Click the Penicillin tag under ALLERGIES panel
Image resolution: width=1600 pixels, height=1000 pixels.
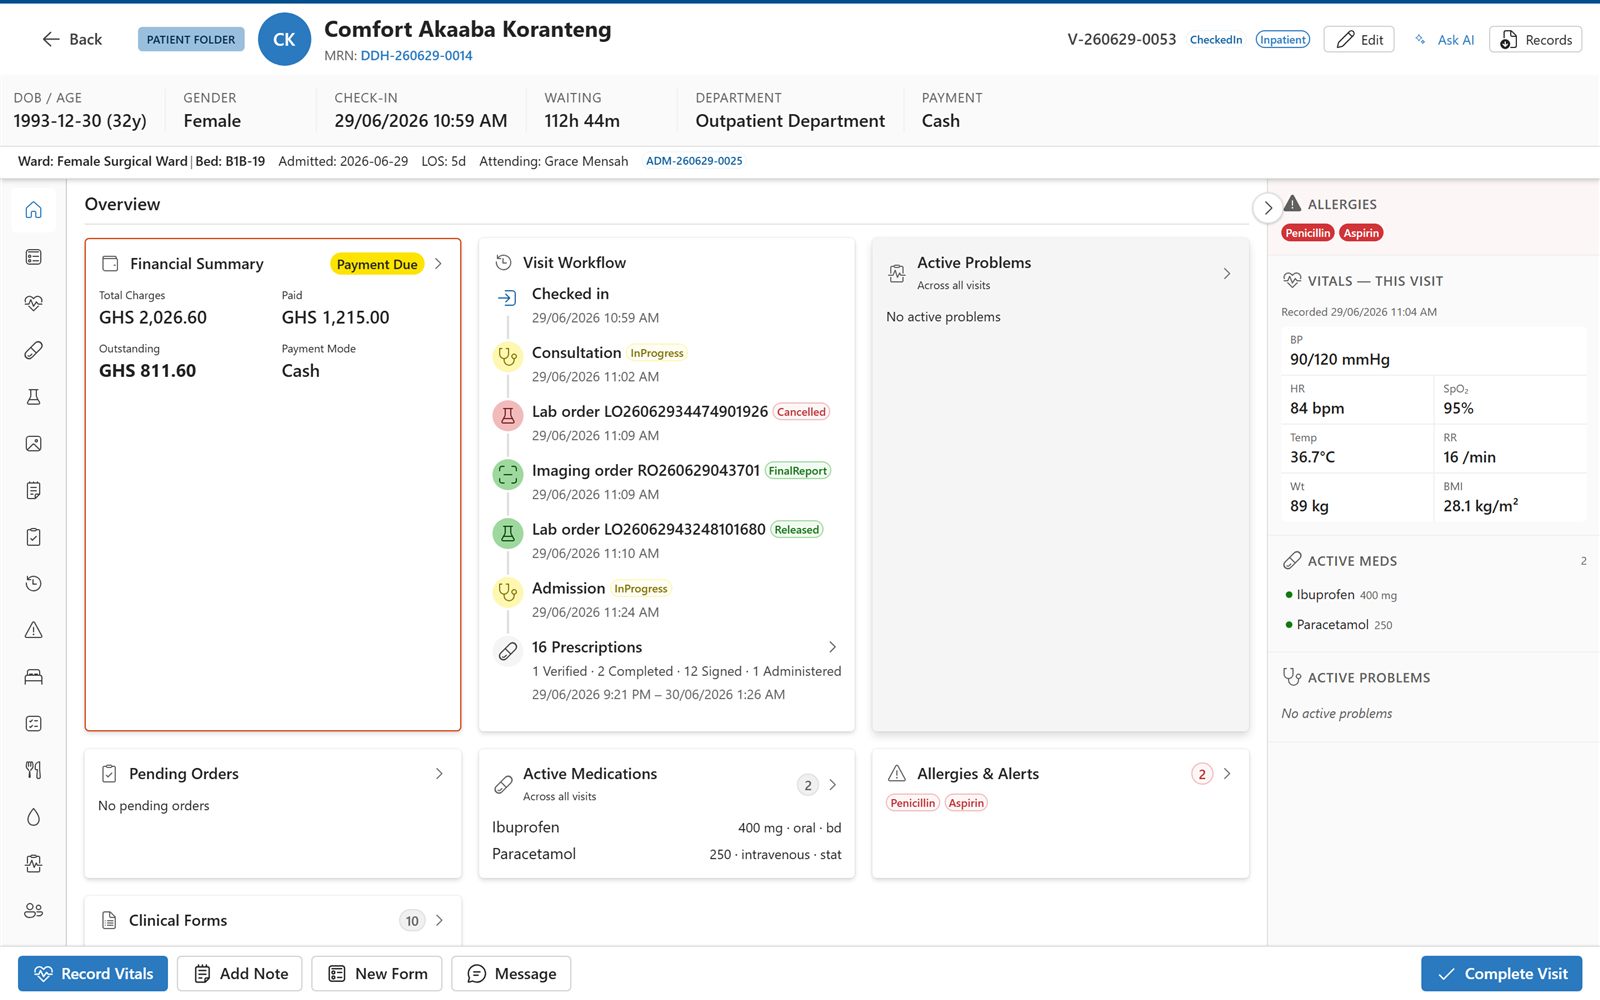1308,233
